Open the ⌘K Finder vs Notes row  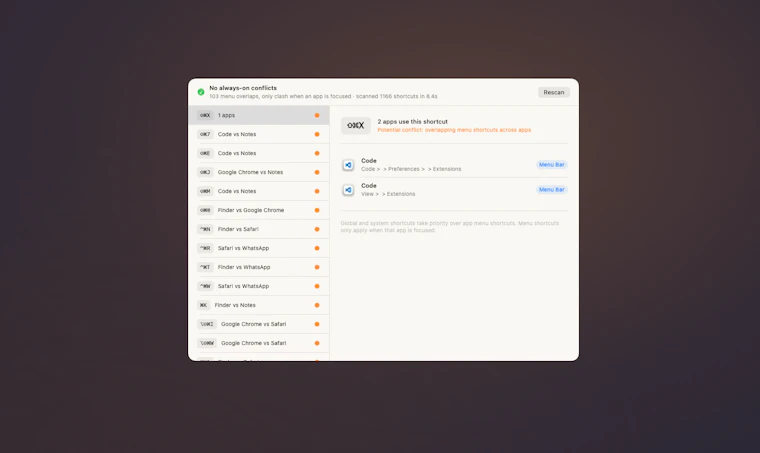coord(259,305)
